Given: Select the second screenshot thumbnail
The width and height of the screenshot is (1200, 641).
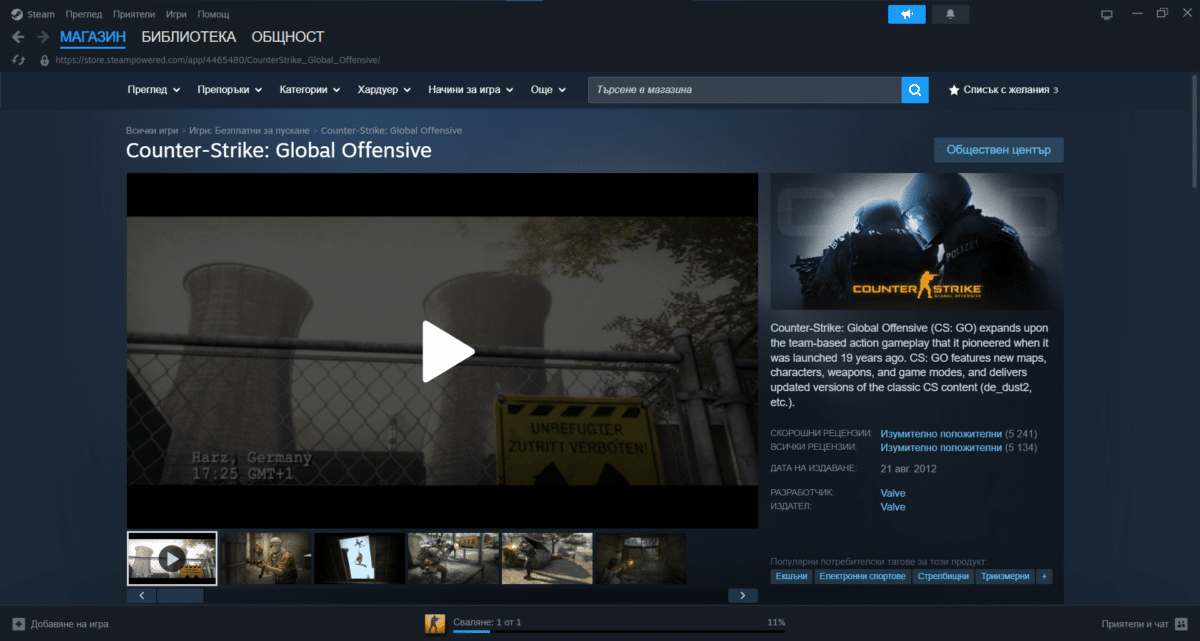Looking at the screenshot, I should (266, 558).
